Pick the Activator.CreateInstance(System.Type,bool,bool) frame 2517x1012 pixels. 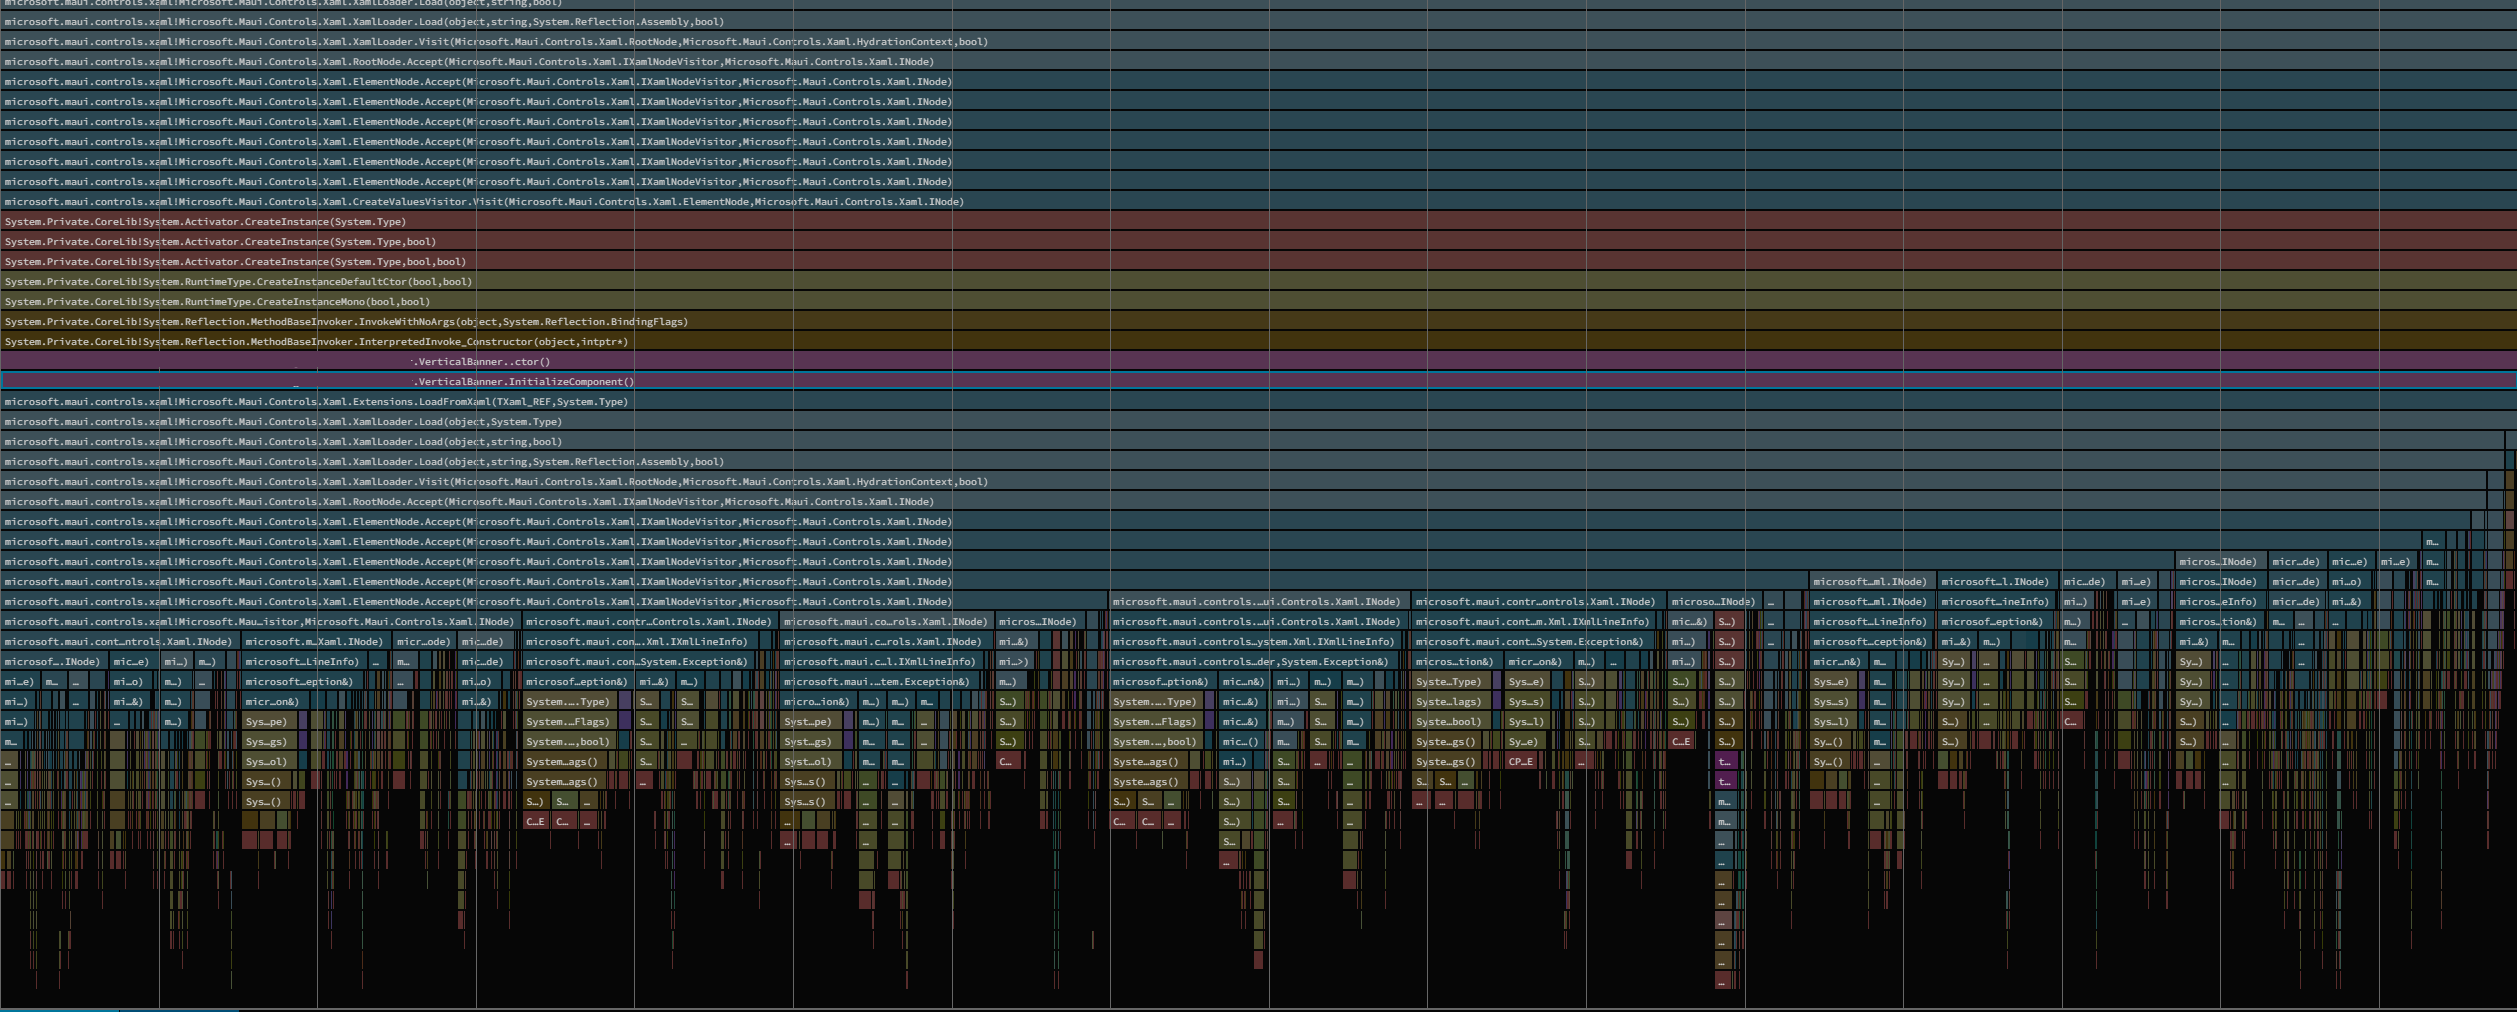coord(1258,261)
